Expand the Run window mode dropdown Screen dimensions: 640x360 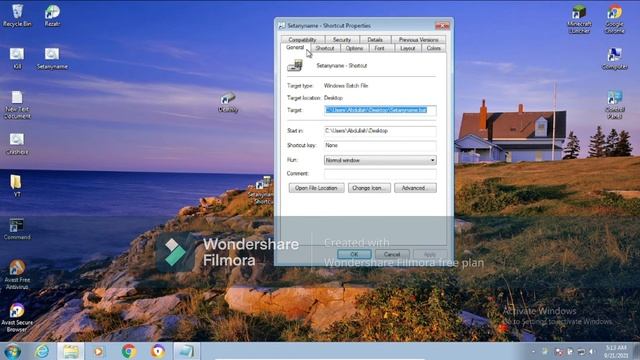(x=380, y=160)
